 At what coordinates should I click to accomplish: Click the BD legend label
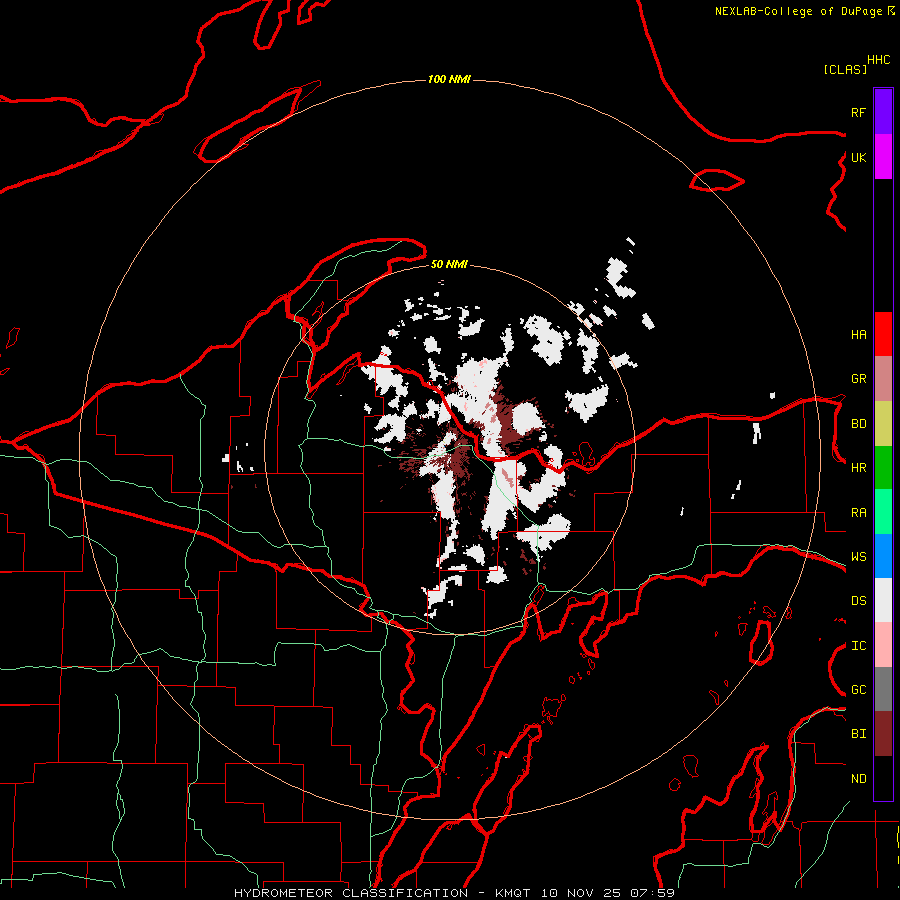click(858, 424)
